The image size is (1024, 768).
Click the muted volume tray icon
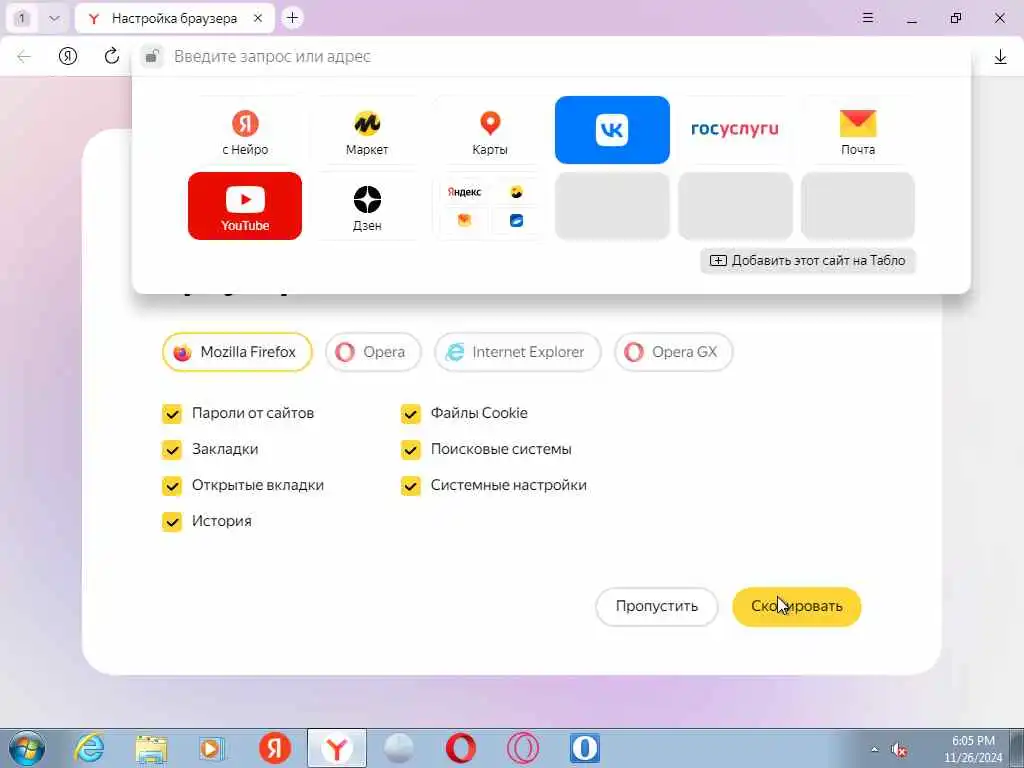(x=899, y=750)
